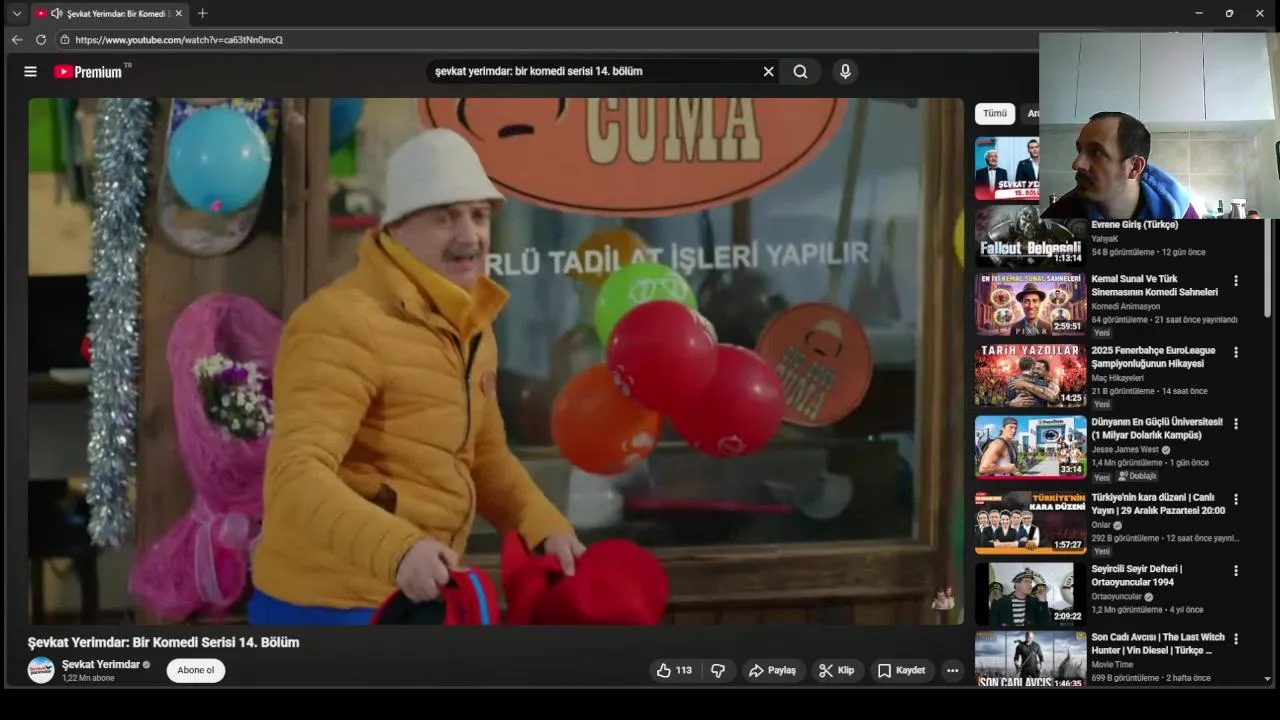
Task: Restore down the browser window
Action: click(1229, 13)
